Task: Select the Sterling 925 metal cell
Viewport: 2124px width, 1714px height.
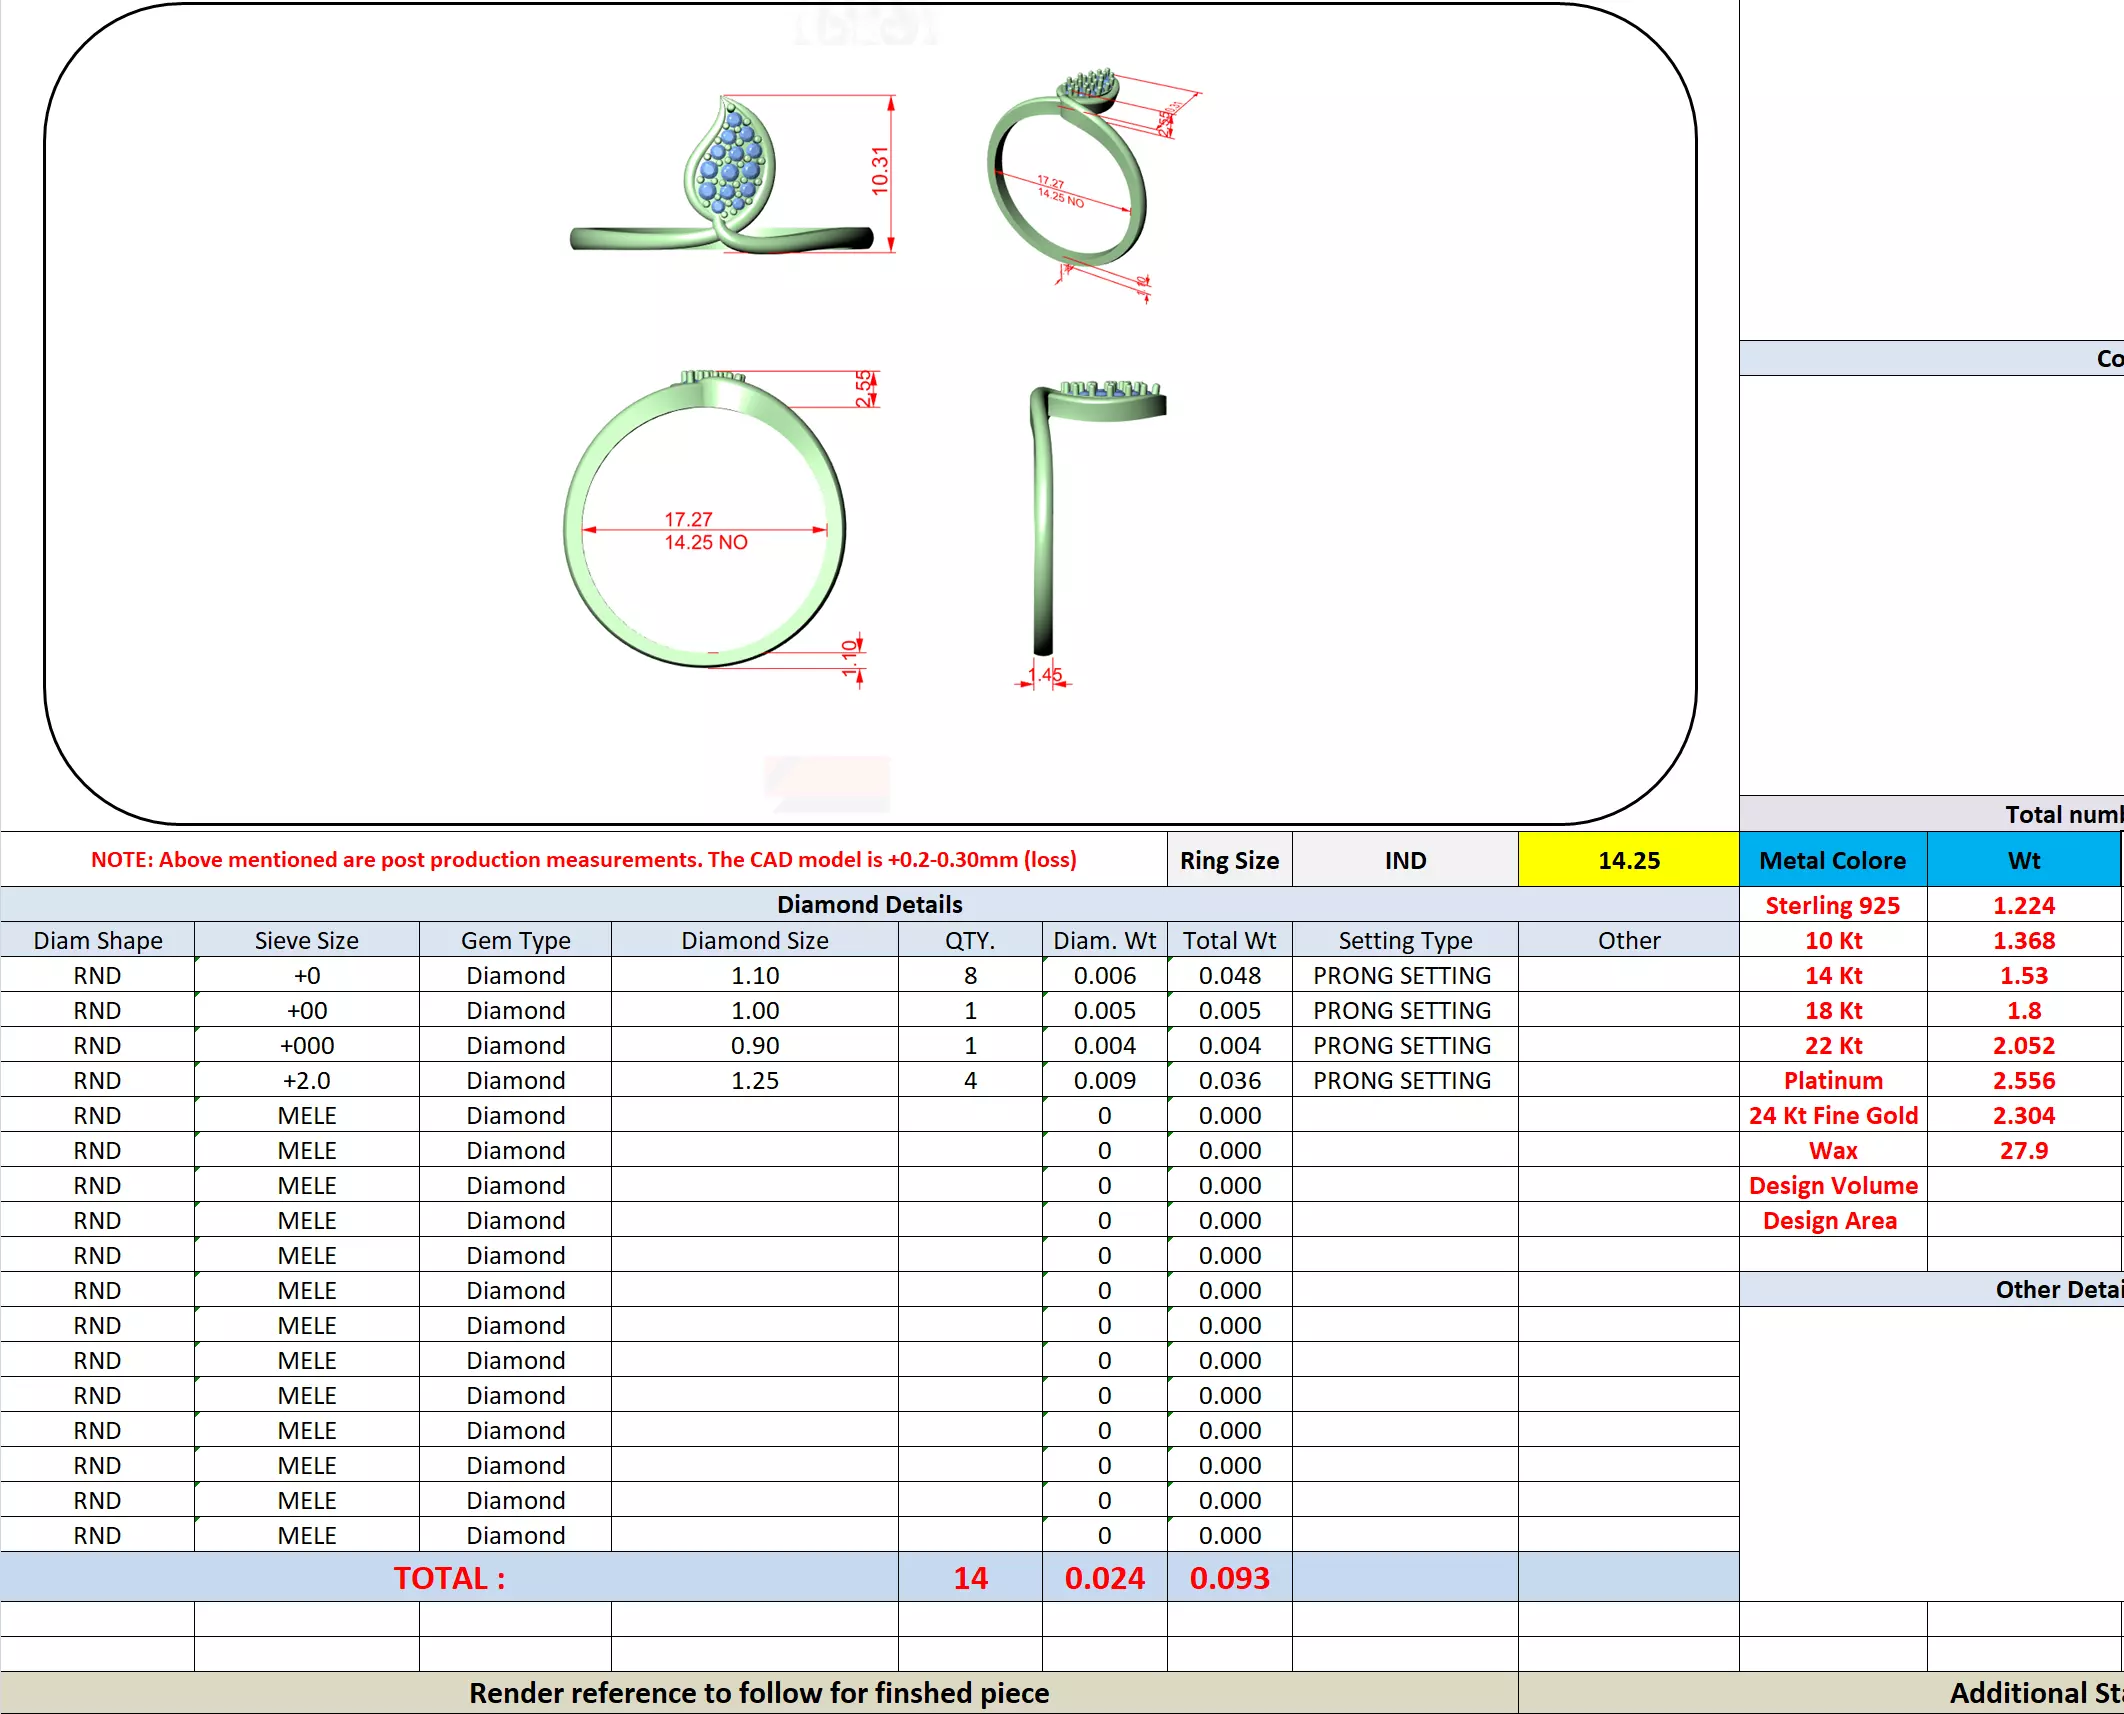Action: click(x=1832, y=905)
